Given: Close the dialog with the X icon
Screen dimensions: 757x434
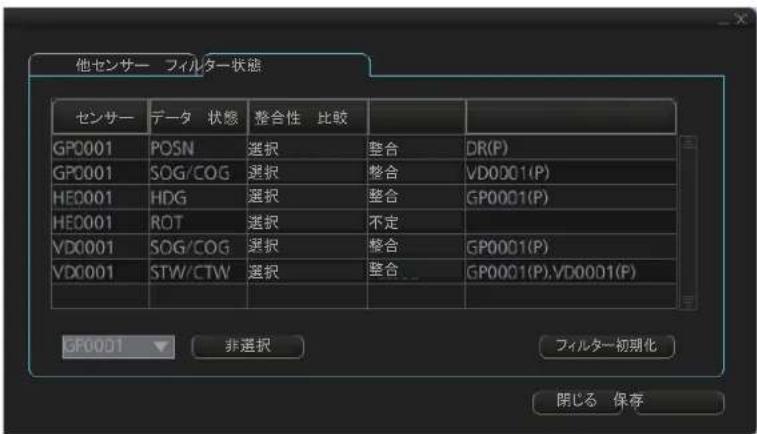Looking at the screenshot, I should click(741, 19).
